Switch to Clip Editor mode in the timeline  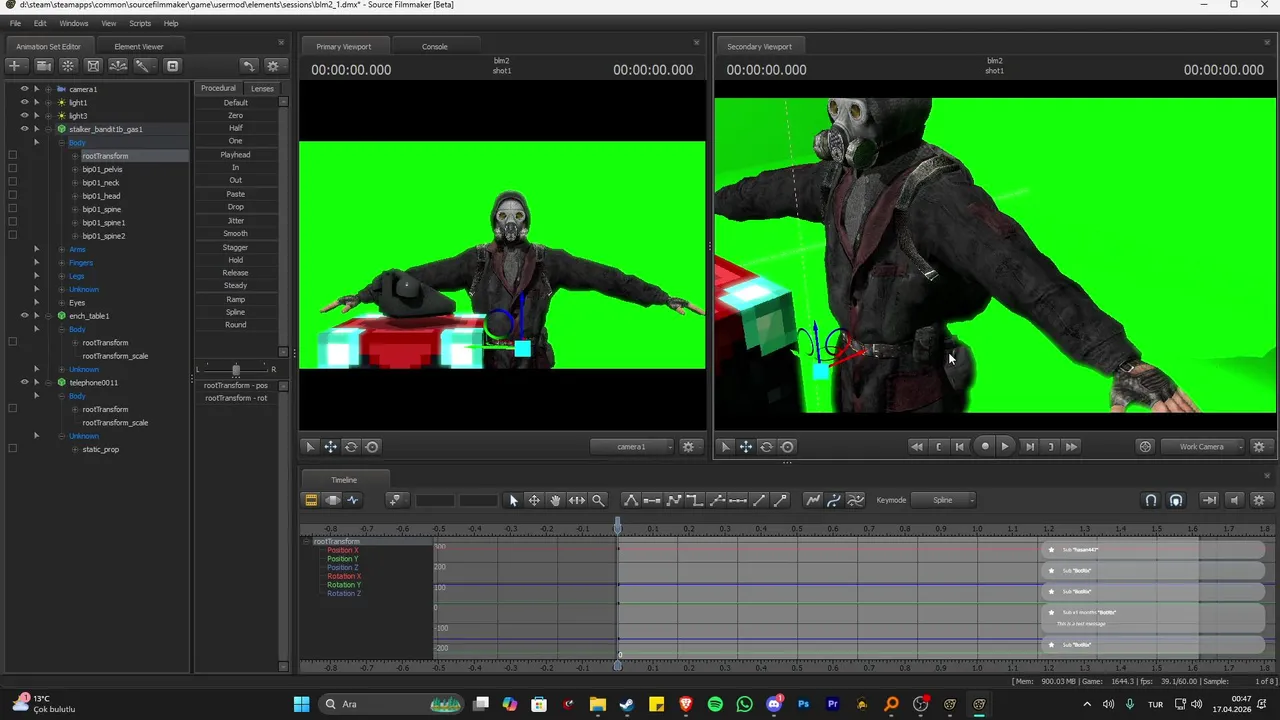pos(311,500)
